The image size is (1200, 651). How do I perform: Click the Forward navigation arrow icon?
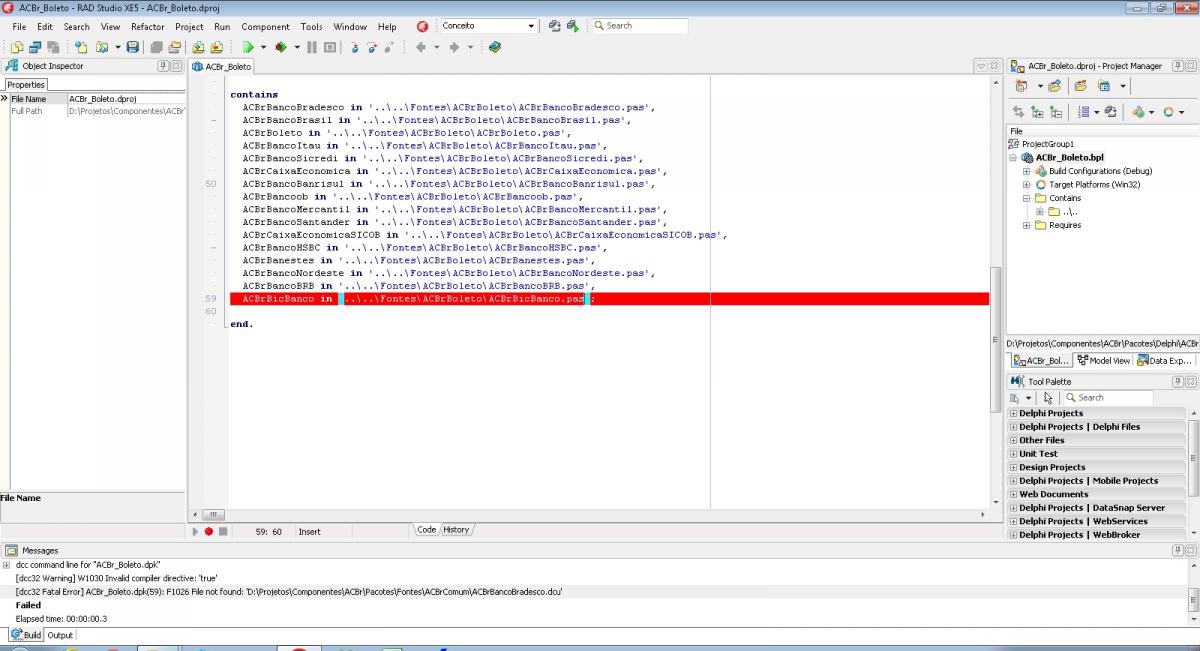tap(454, 47)
